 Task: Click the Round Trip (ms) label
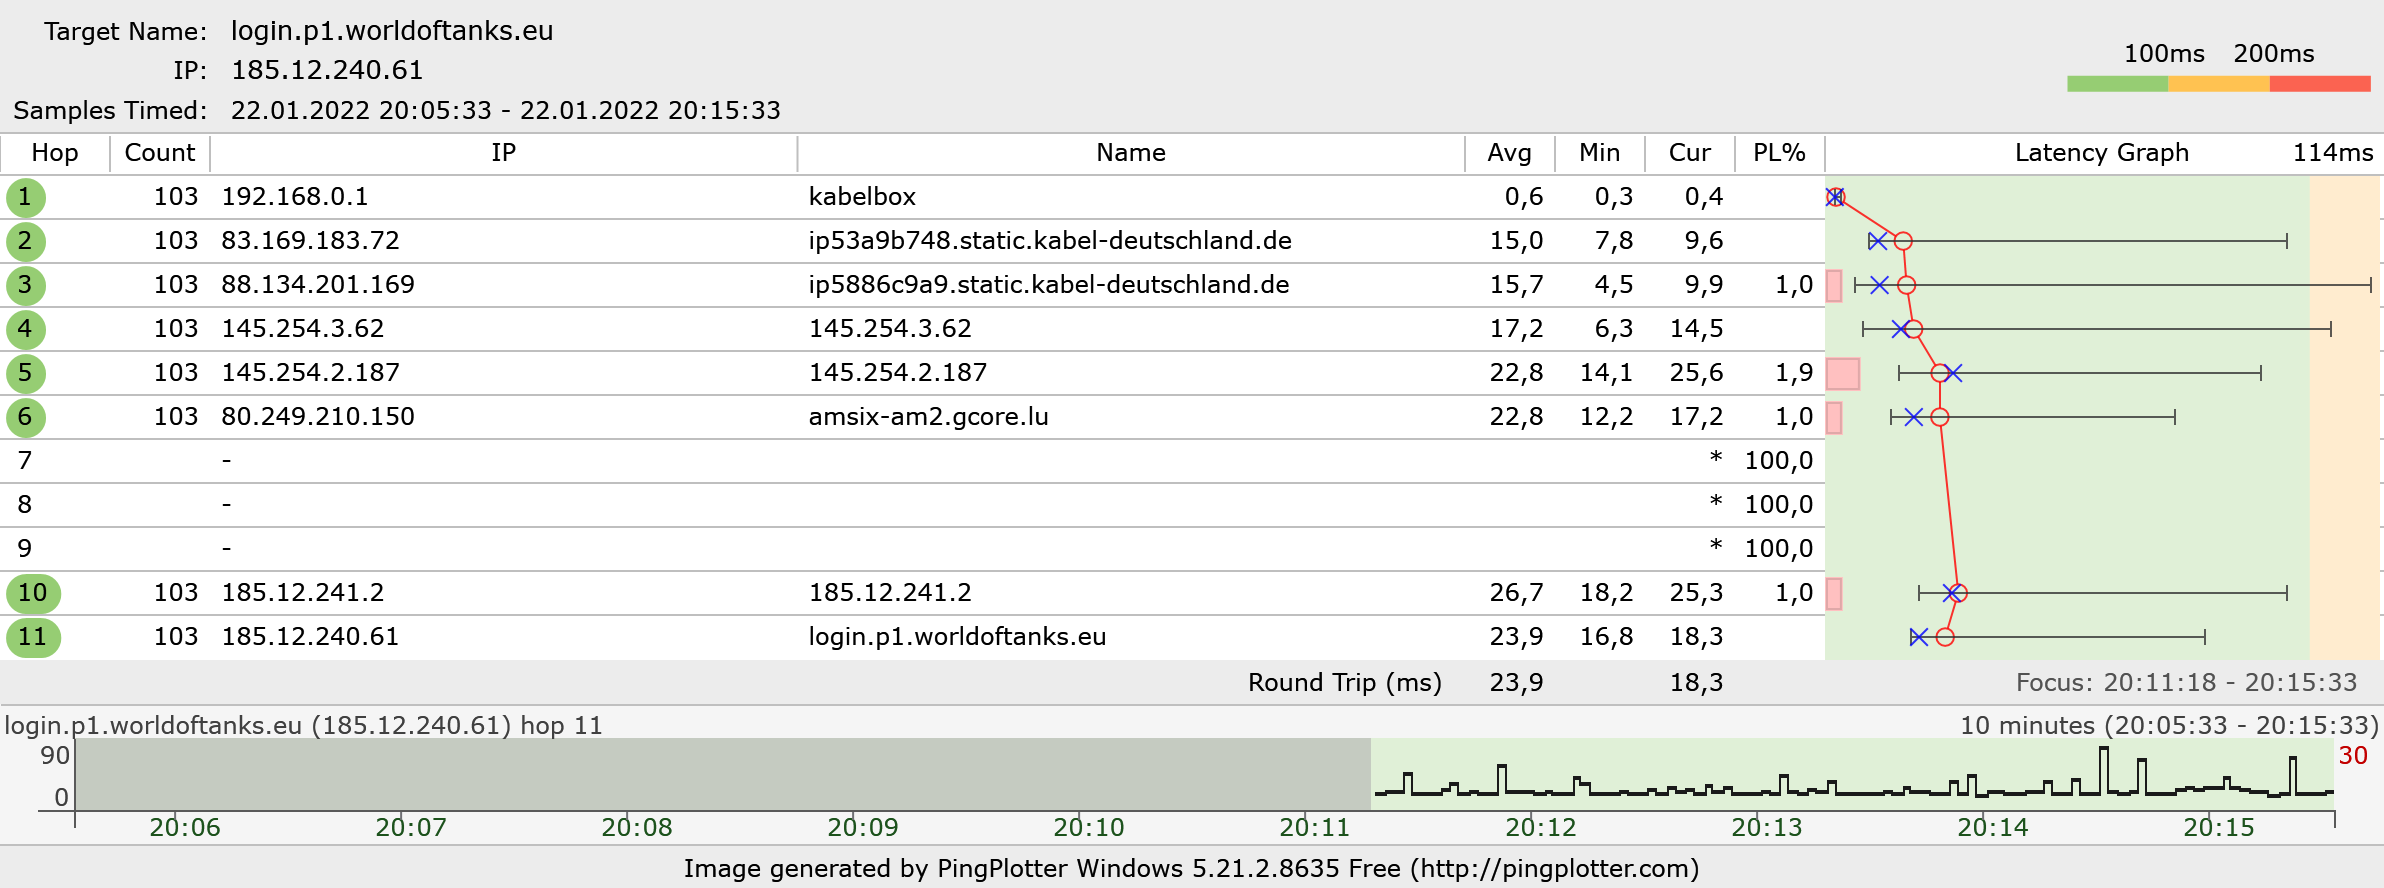[x=1345, y=683]
